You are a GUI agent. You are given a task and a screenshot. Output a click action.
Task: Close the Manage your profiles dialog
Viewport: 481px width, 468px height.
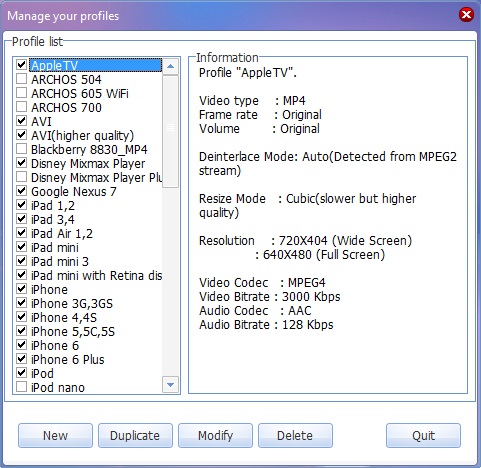coord(466,15)
